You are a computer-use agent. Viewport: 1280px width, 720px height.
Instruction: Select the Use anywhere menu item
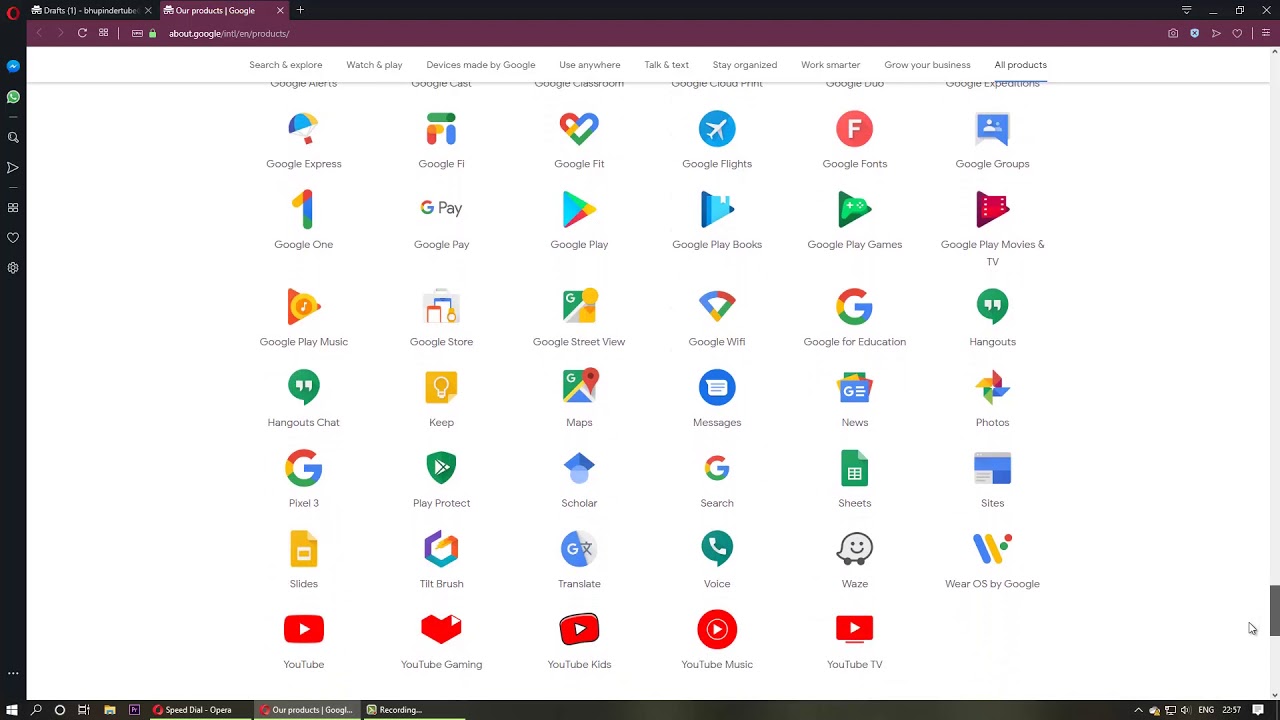point(590,65)
